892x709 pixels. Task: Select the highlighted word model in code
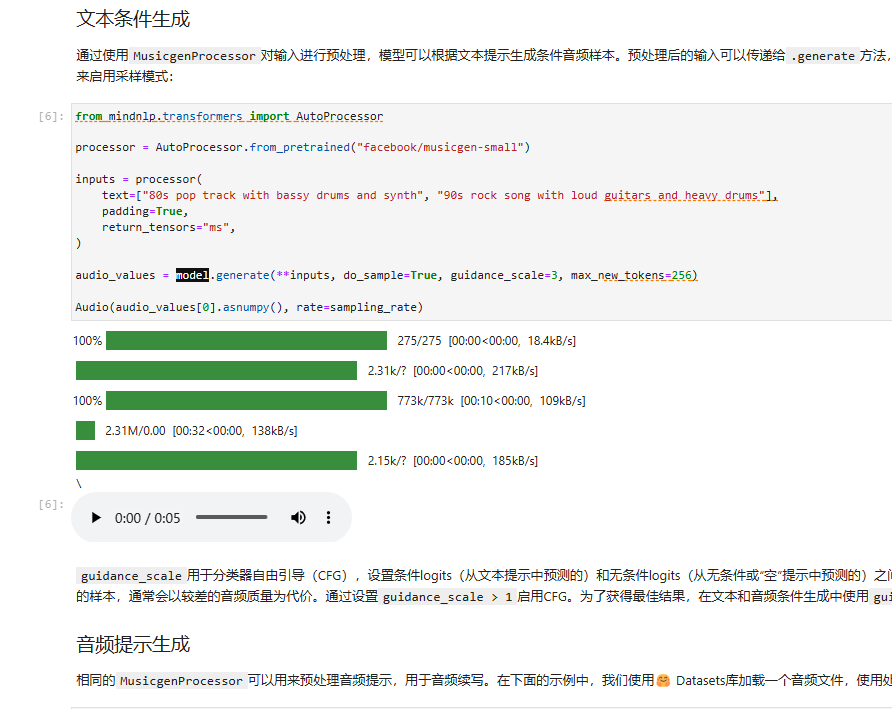click(x=192, y=275)
